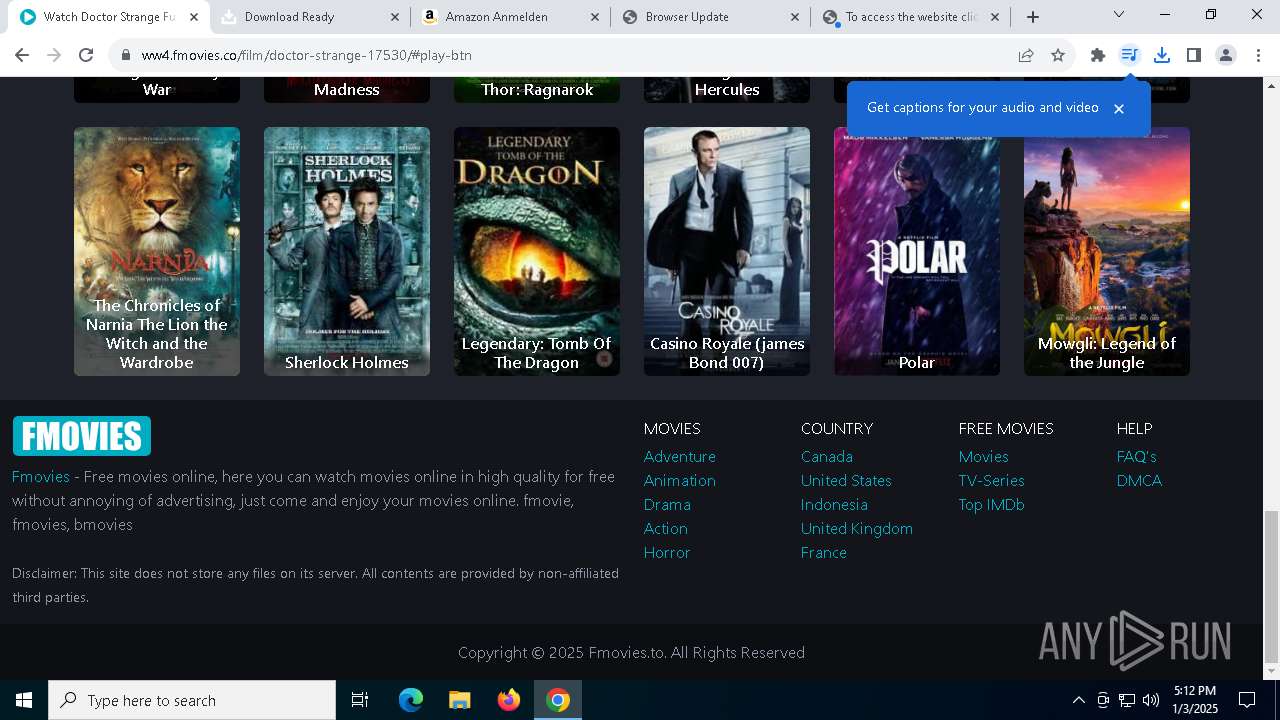This screenshot has height=720, width=1280.
Task: Open the Sherlock Holmes movie poster
Action: tap(347, 251)
